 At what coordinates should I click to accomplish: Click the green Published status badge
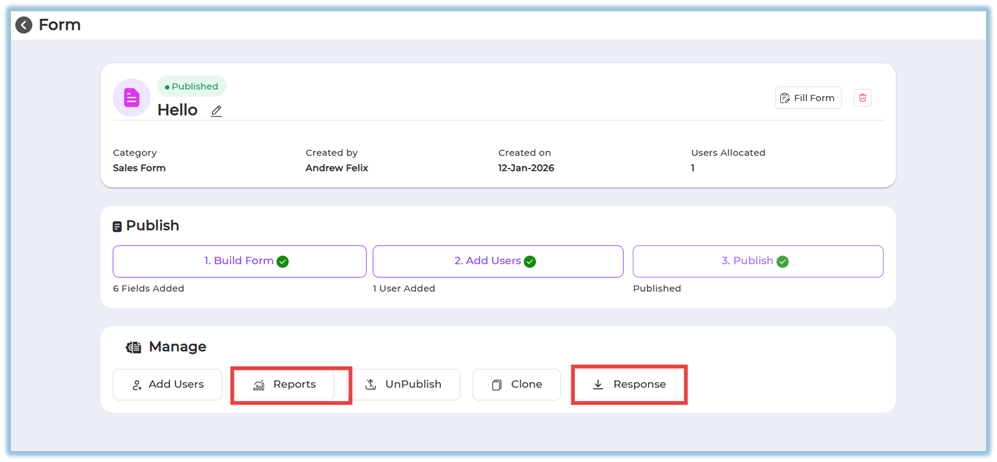(192, 86)
